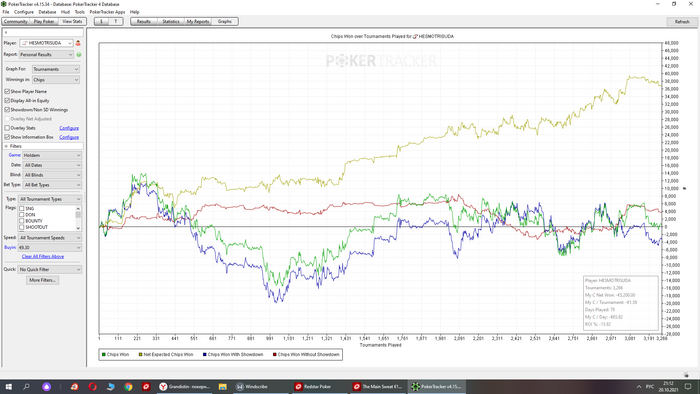Open the Quick filter dropdown
The image size is (700, 394).
(50, 270)
